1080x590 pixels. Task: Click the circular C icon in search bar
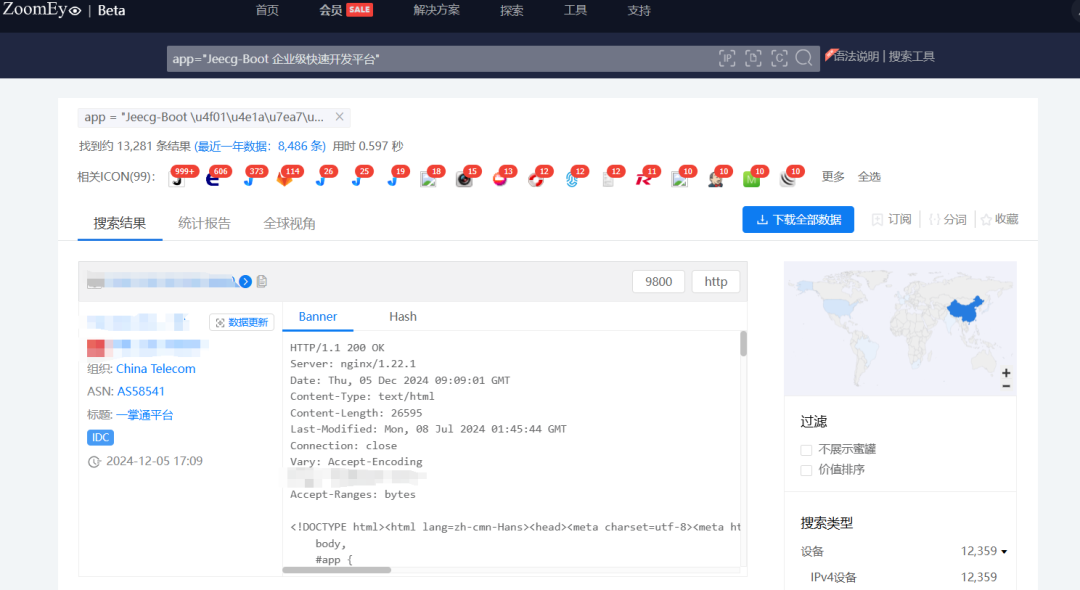(779, 59)
